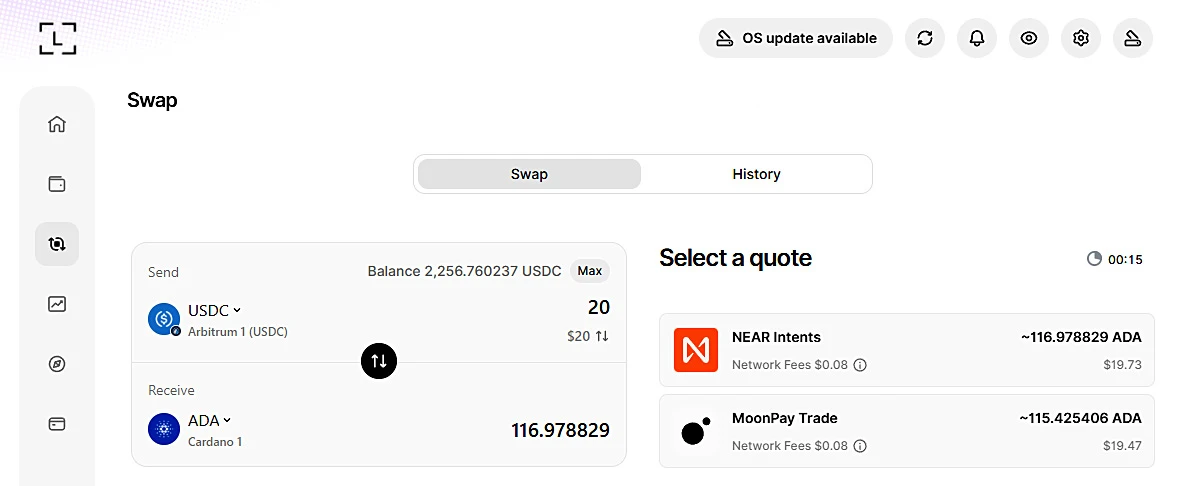This screenshot has width=1182, height=486.
Task: Click the Cardano 1 account label
Action: (215, 442)
